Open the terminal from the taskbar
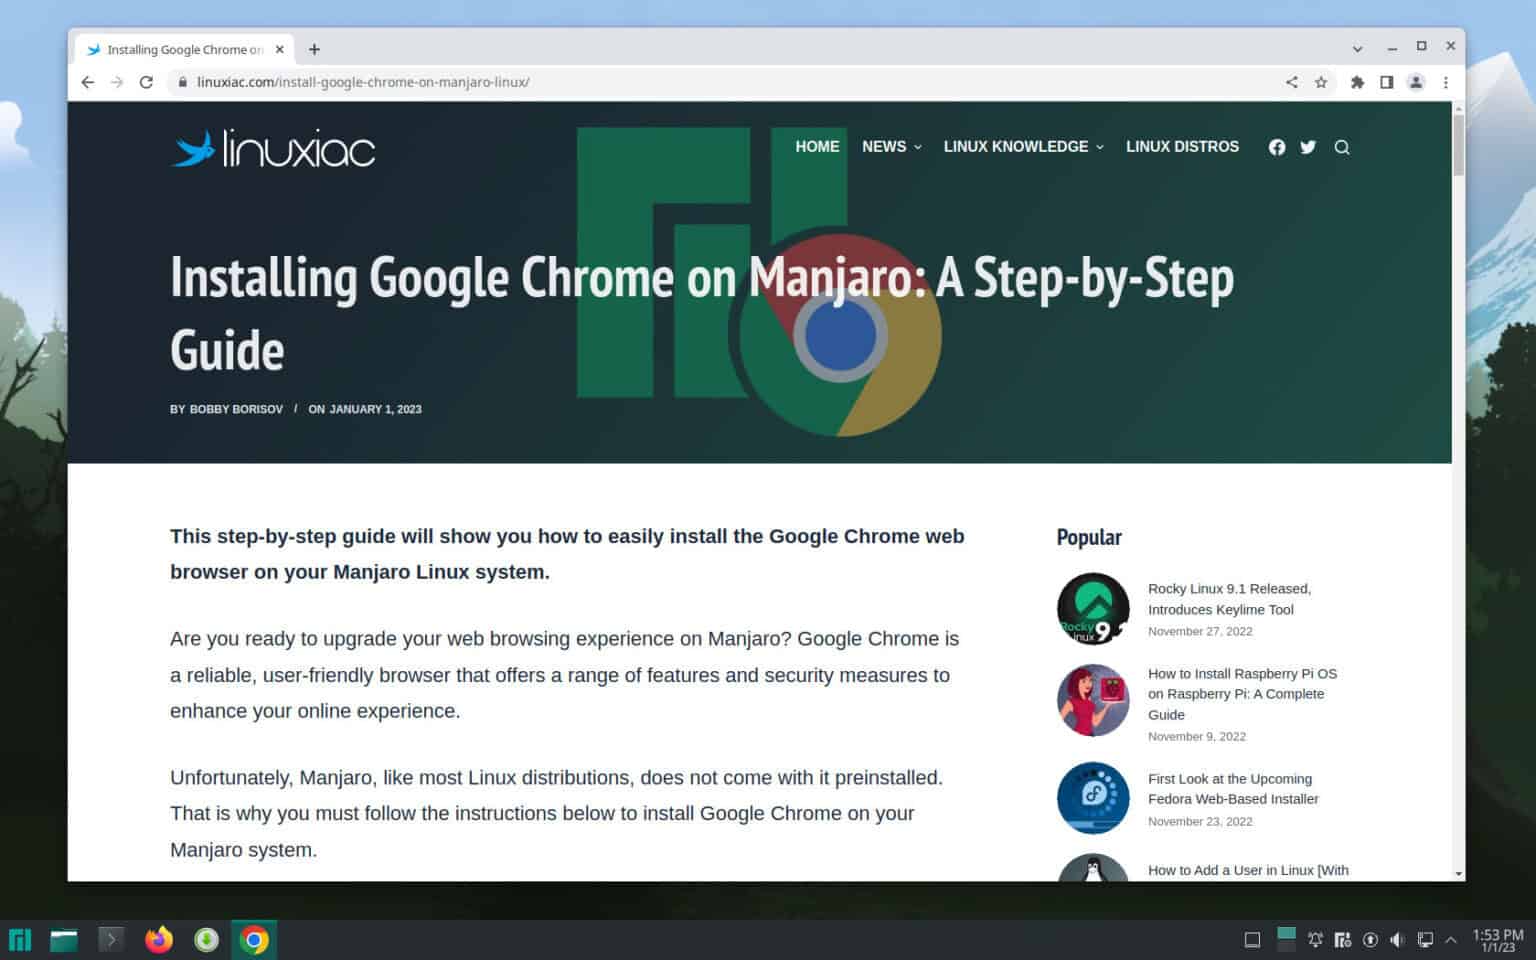This screenshot has height=960, width=1536. [x=110, y=939]
